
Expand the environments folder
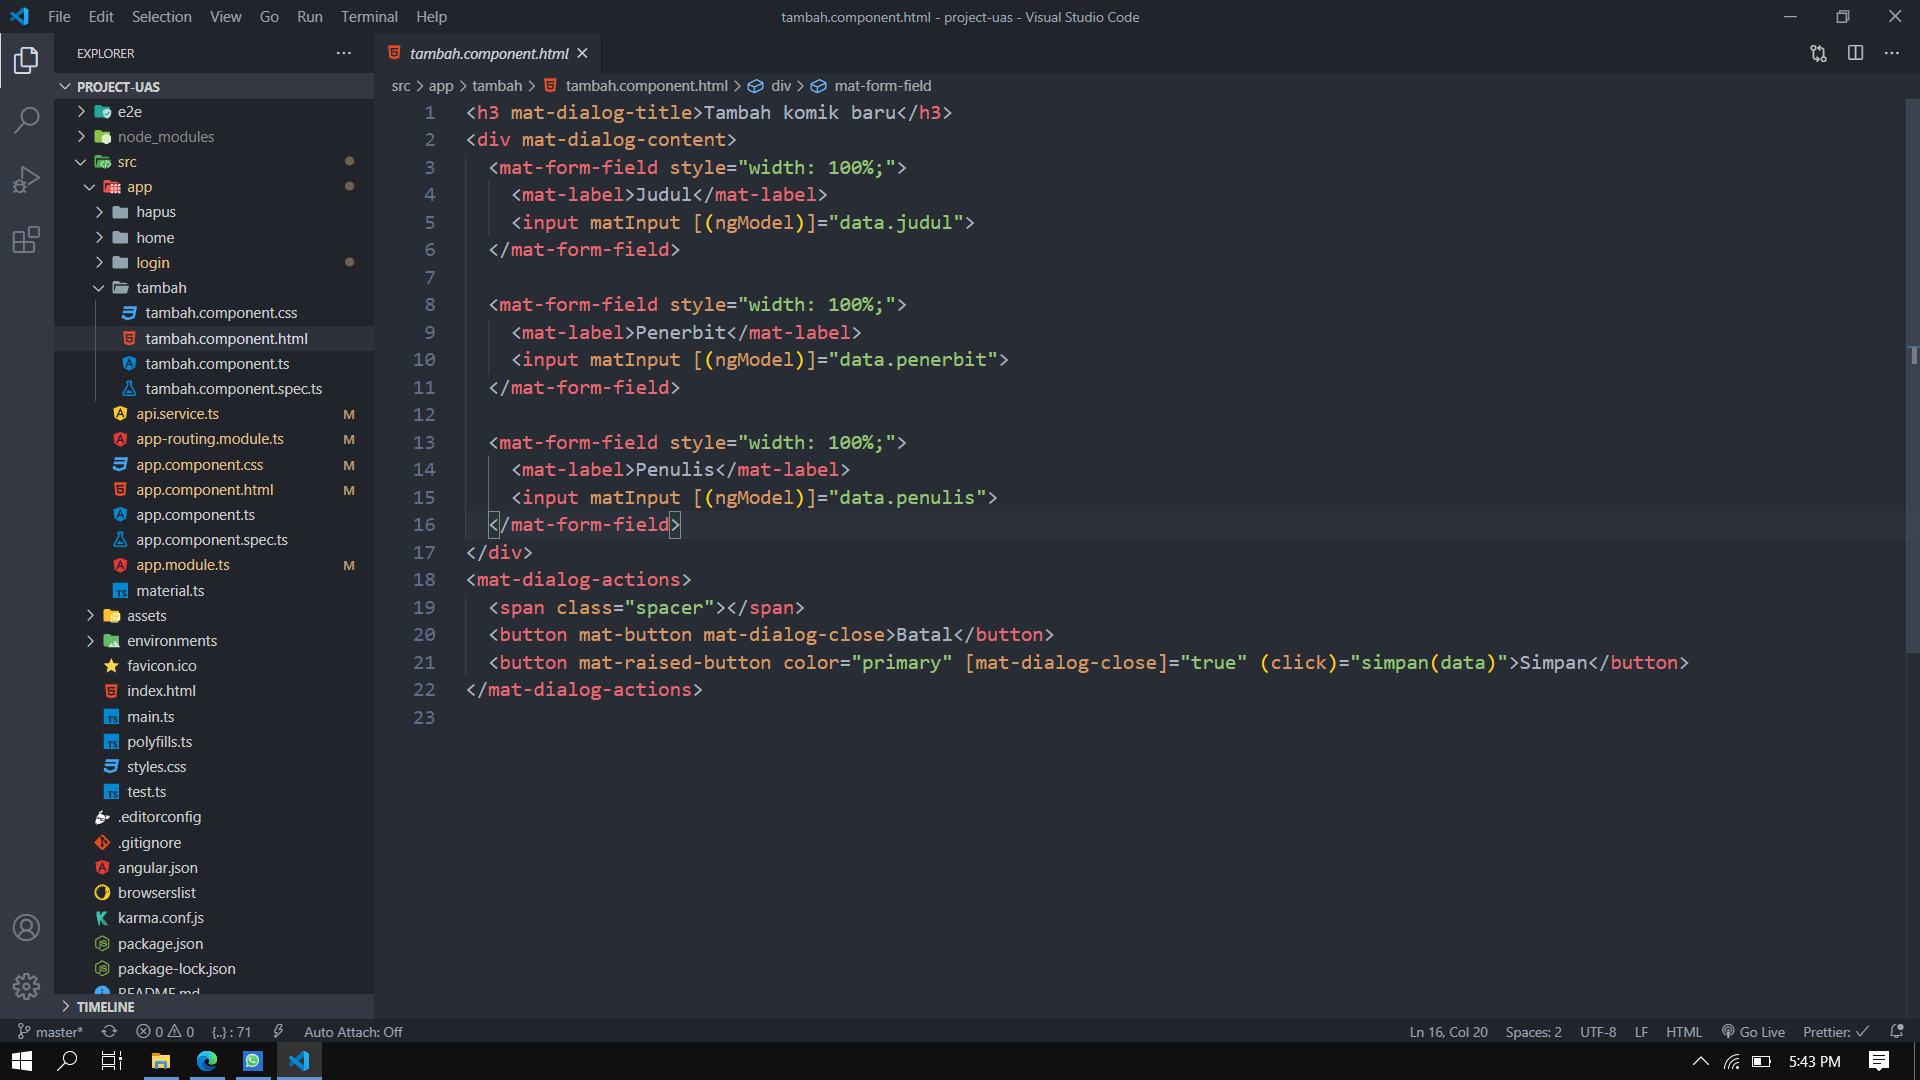(x=214, y=641)
